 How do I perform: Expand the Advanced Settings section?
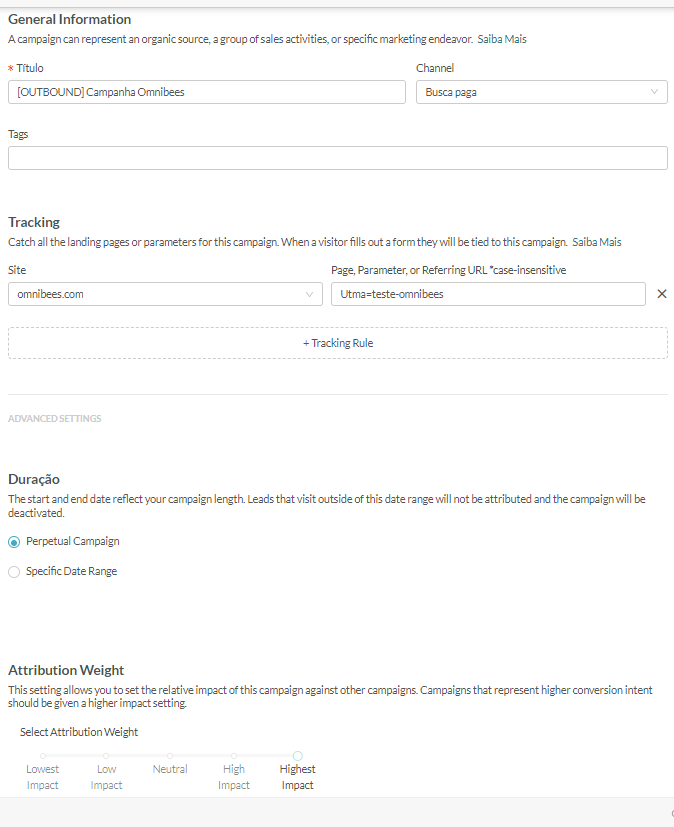[55, 419]
